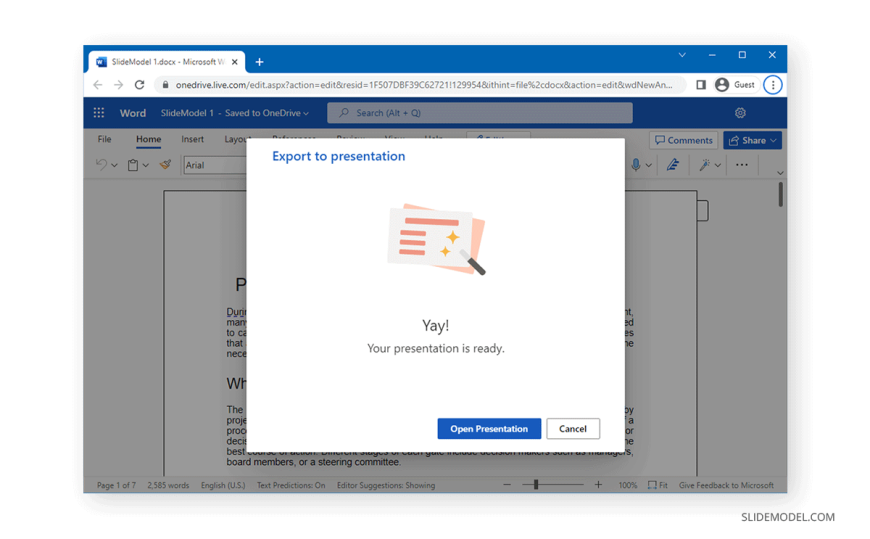This screenshot has width=870, height=539.
Task: Open the settings gear in Word header
Action: coord(740,113)
